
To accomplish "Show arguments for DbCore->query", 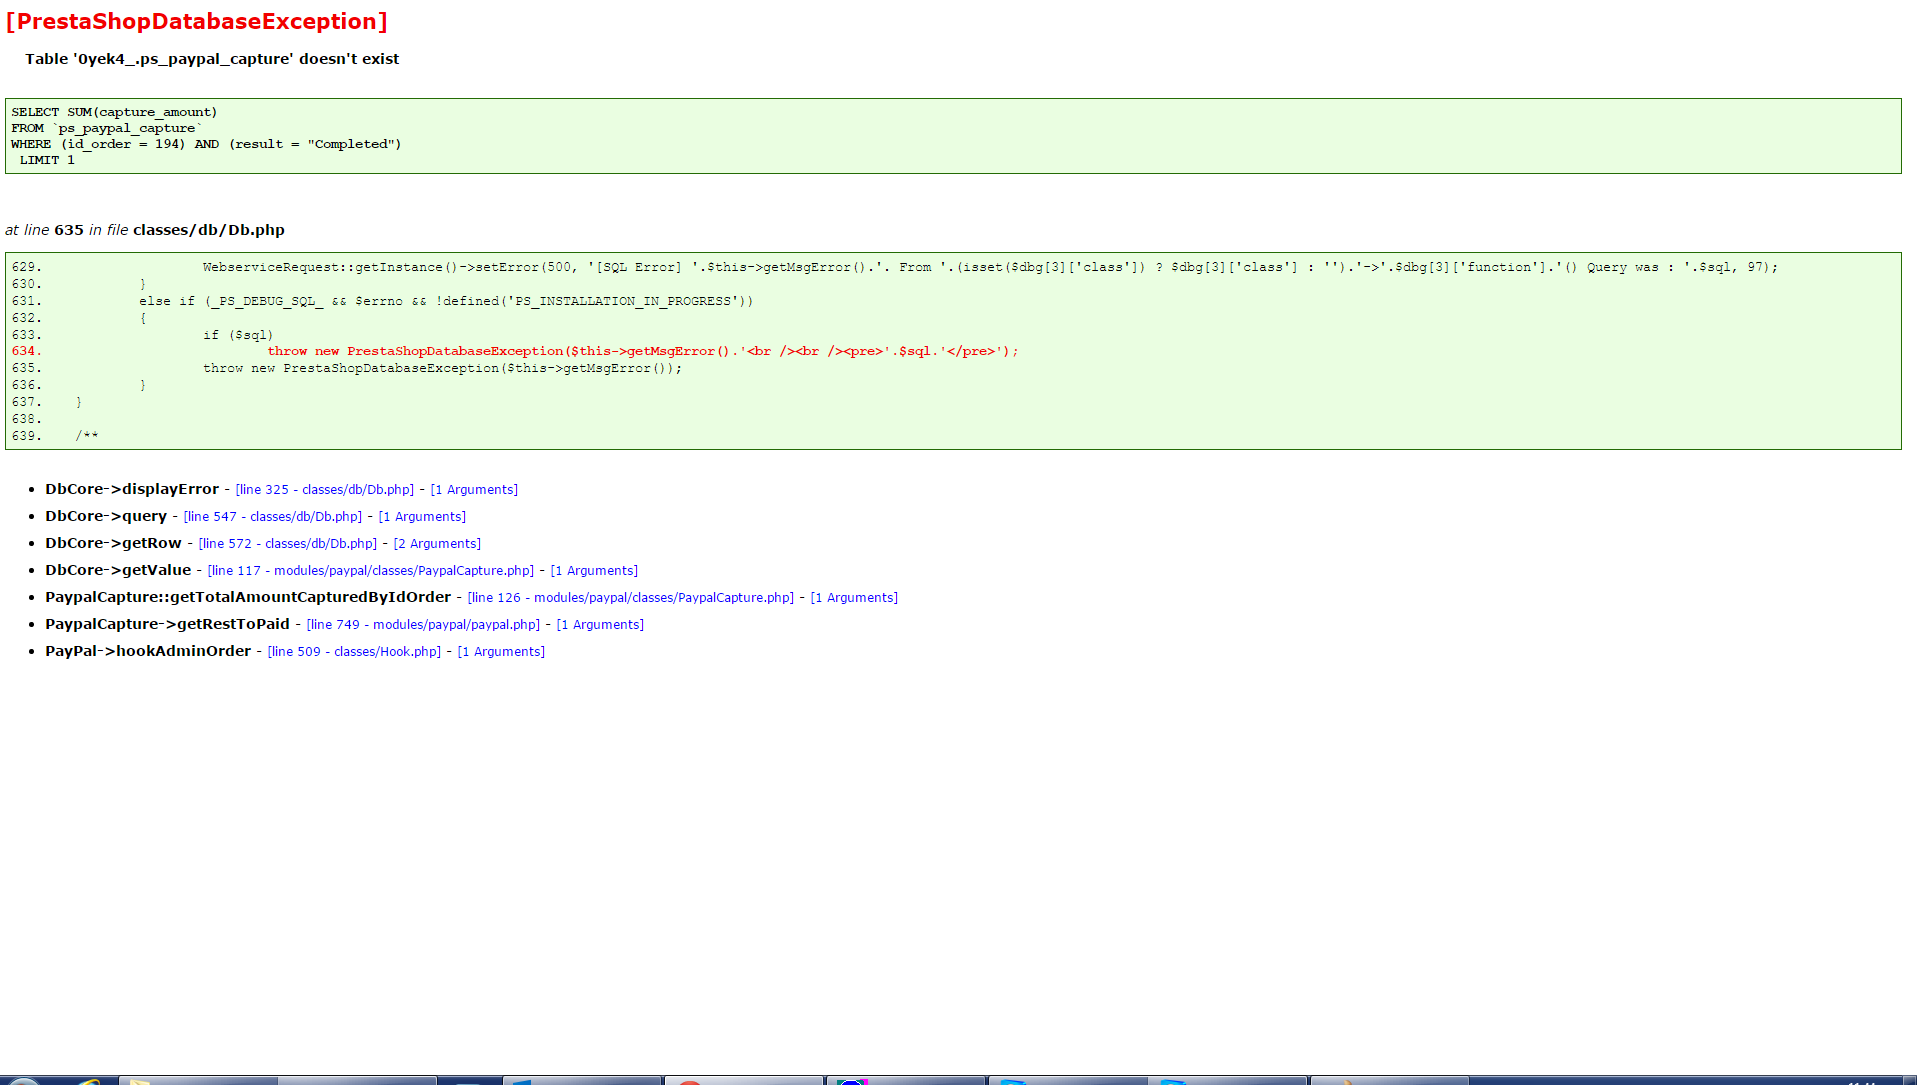I will [422, 517].
